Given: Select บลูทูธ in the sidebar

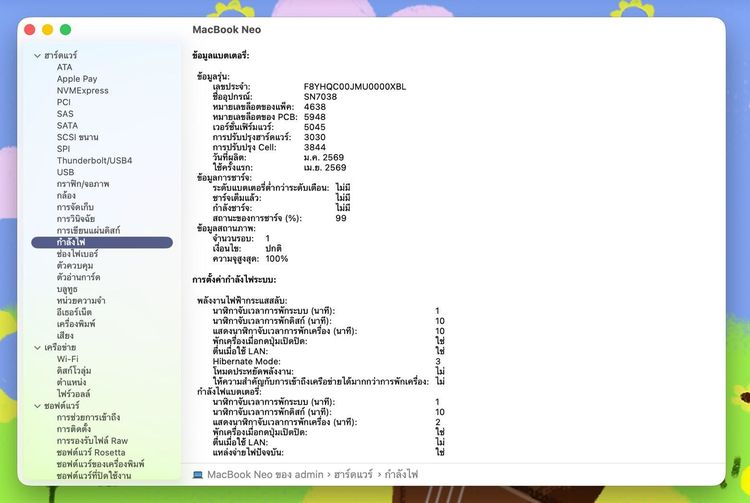Looking at the screenshot, I should point(67,289).
